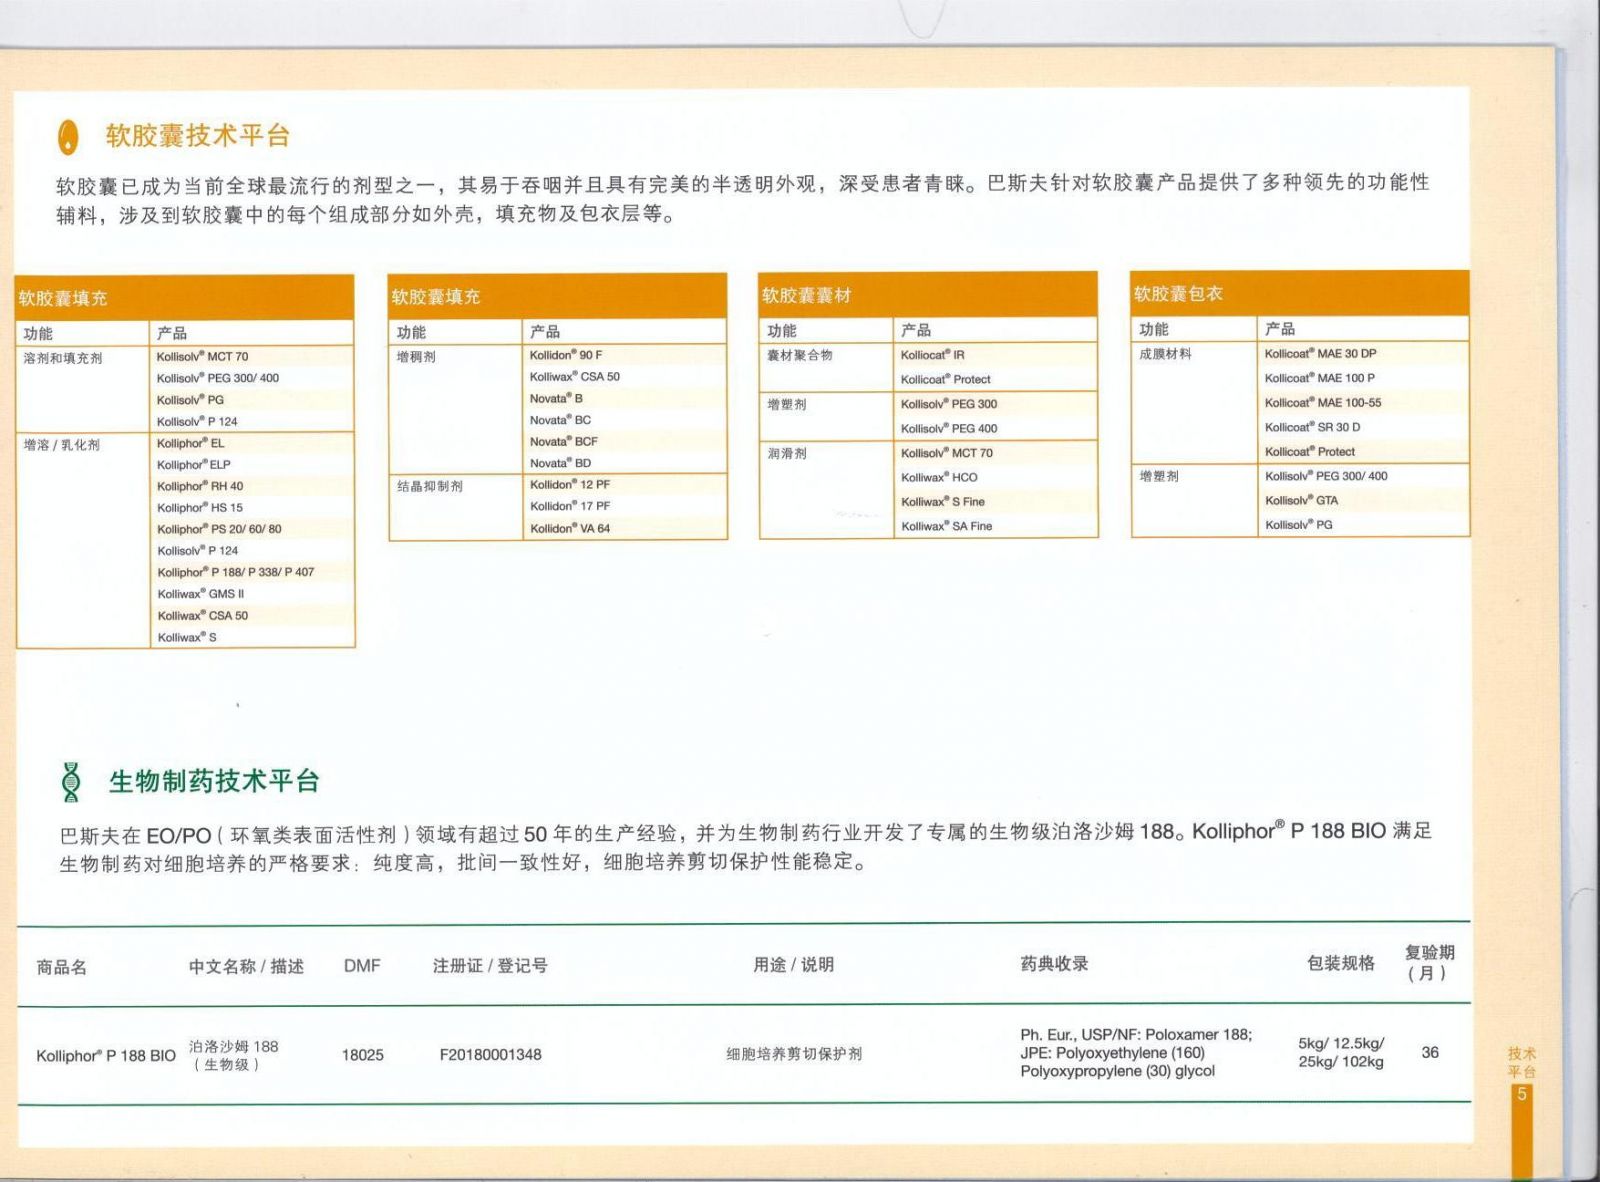This screenshot has height=1182, width=1600.
Task: Click the Kolliwax SA Fine row
Action: coord(996,526)
